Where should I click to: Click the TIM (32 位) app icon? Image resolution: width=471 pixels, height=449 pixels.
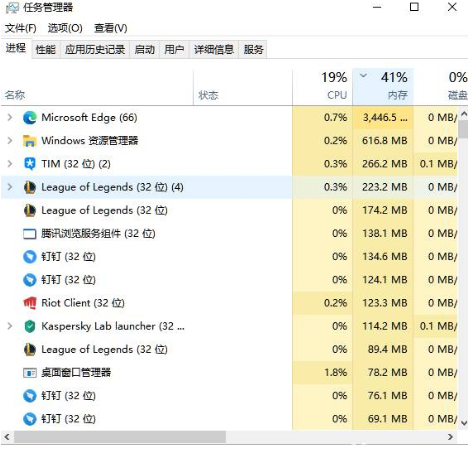coord(30,164)
